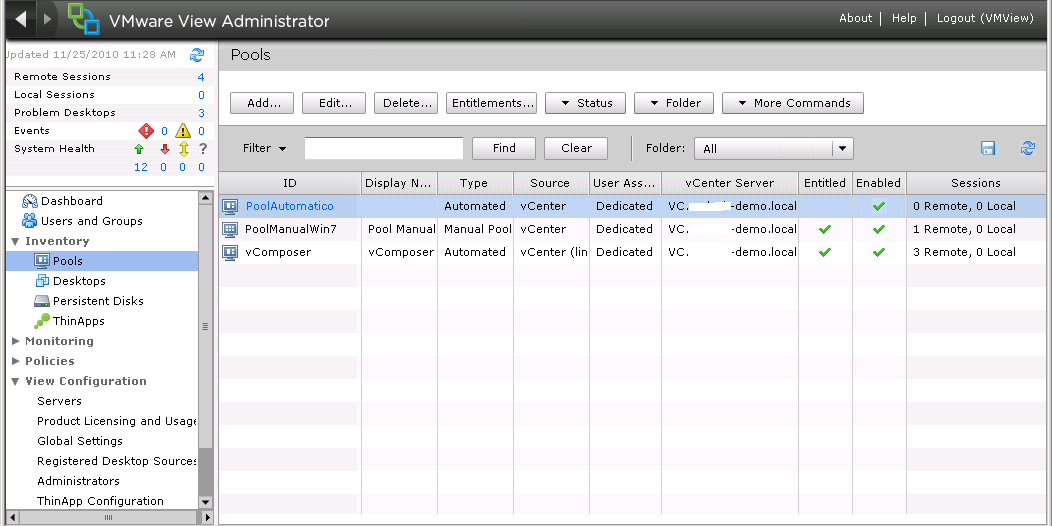The image size is (1052, 526).
Task: Click the red error events icon
Action: click(x=146, y=131)
